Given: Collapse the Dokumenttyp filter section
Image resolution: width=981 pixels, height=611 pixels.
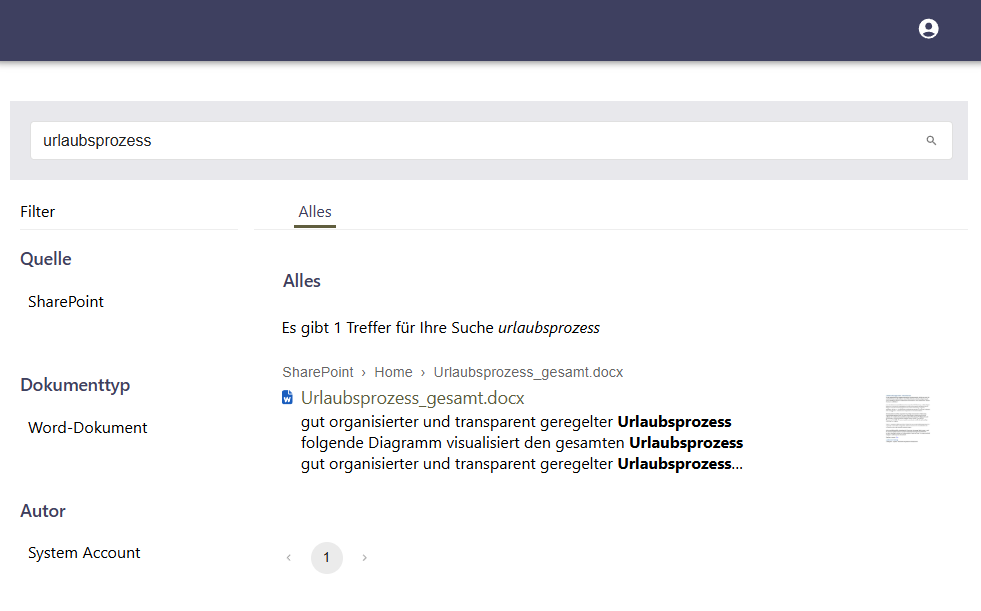Looking at the screenshot, I should 75,385.
